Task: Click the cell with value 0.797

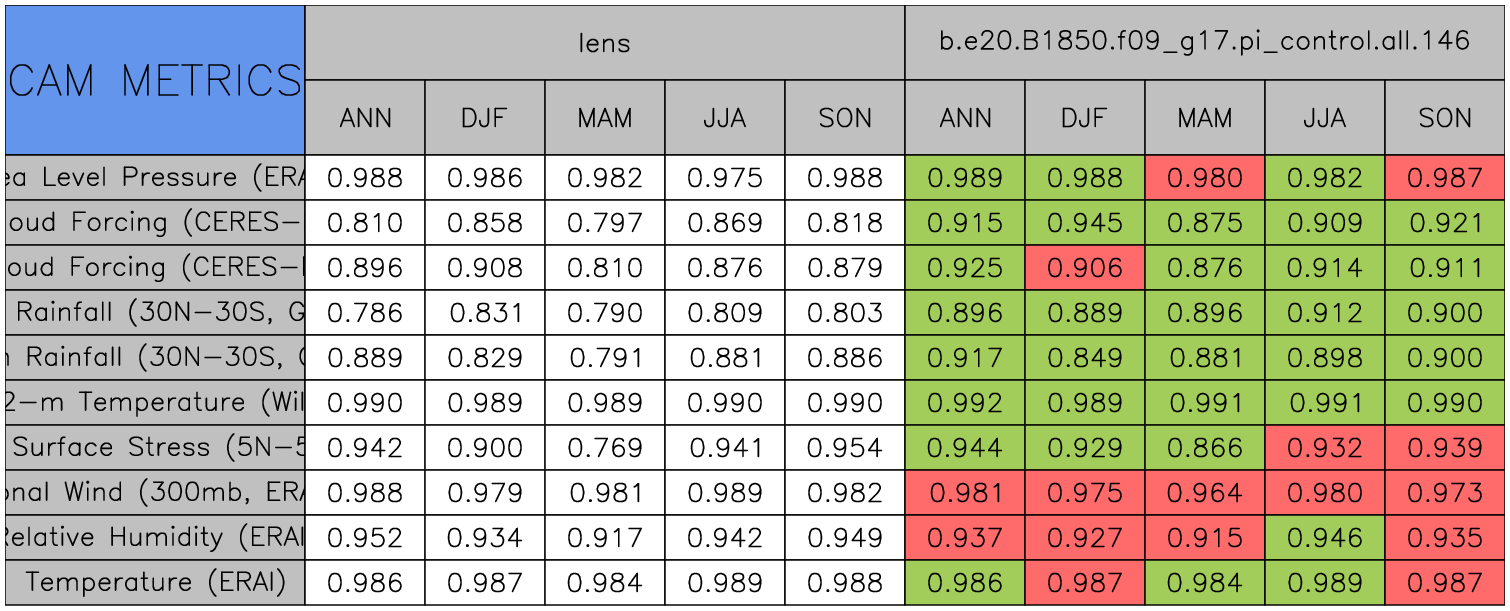Action: coord(604,223)
